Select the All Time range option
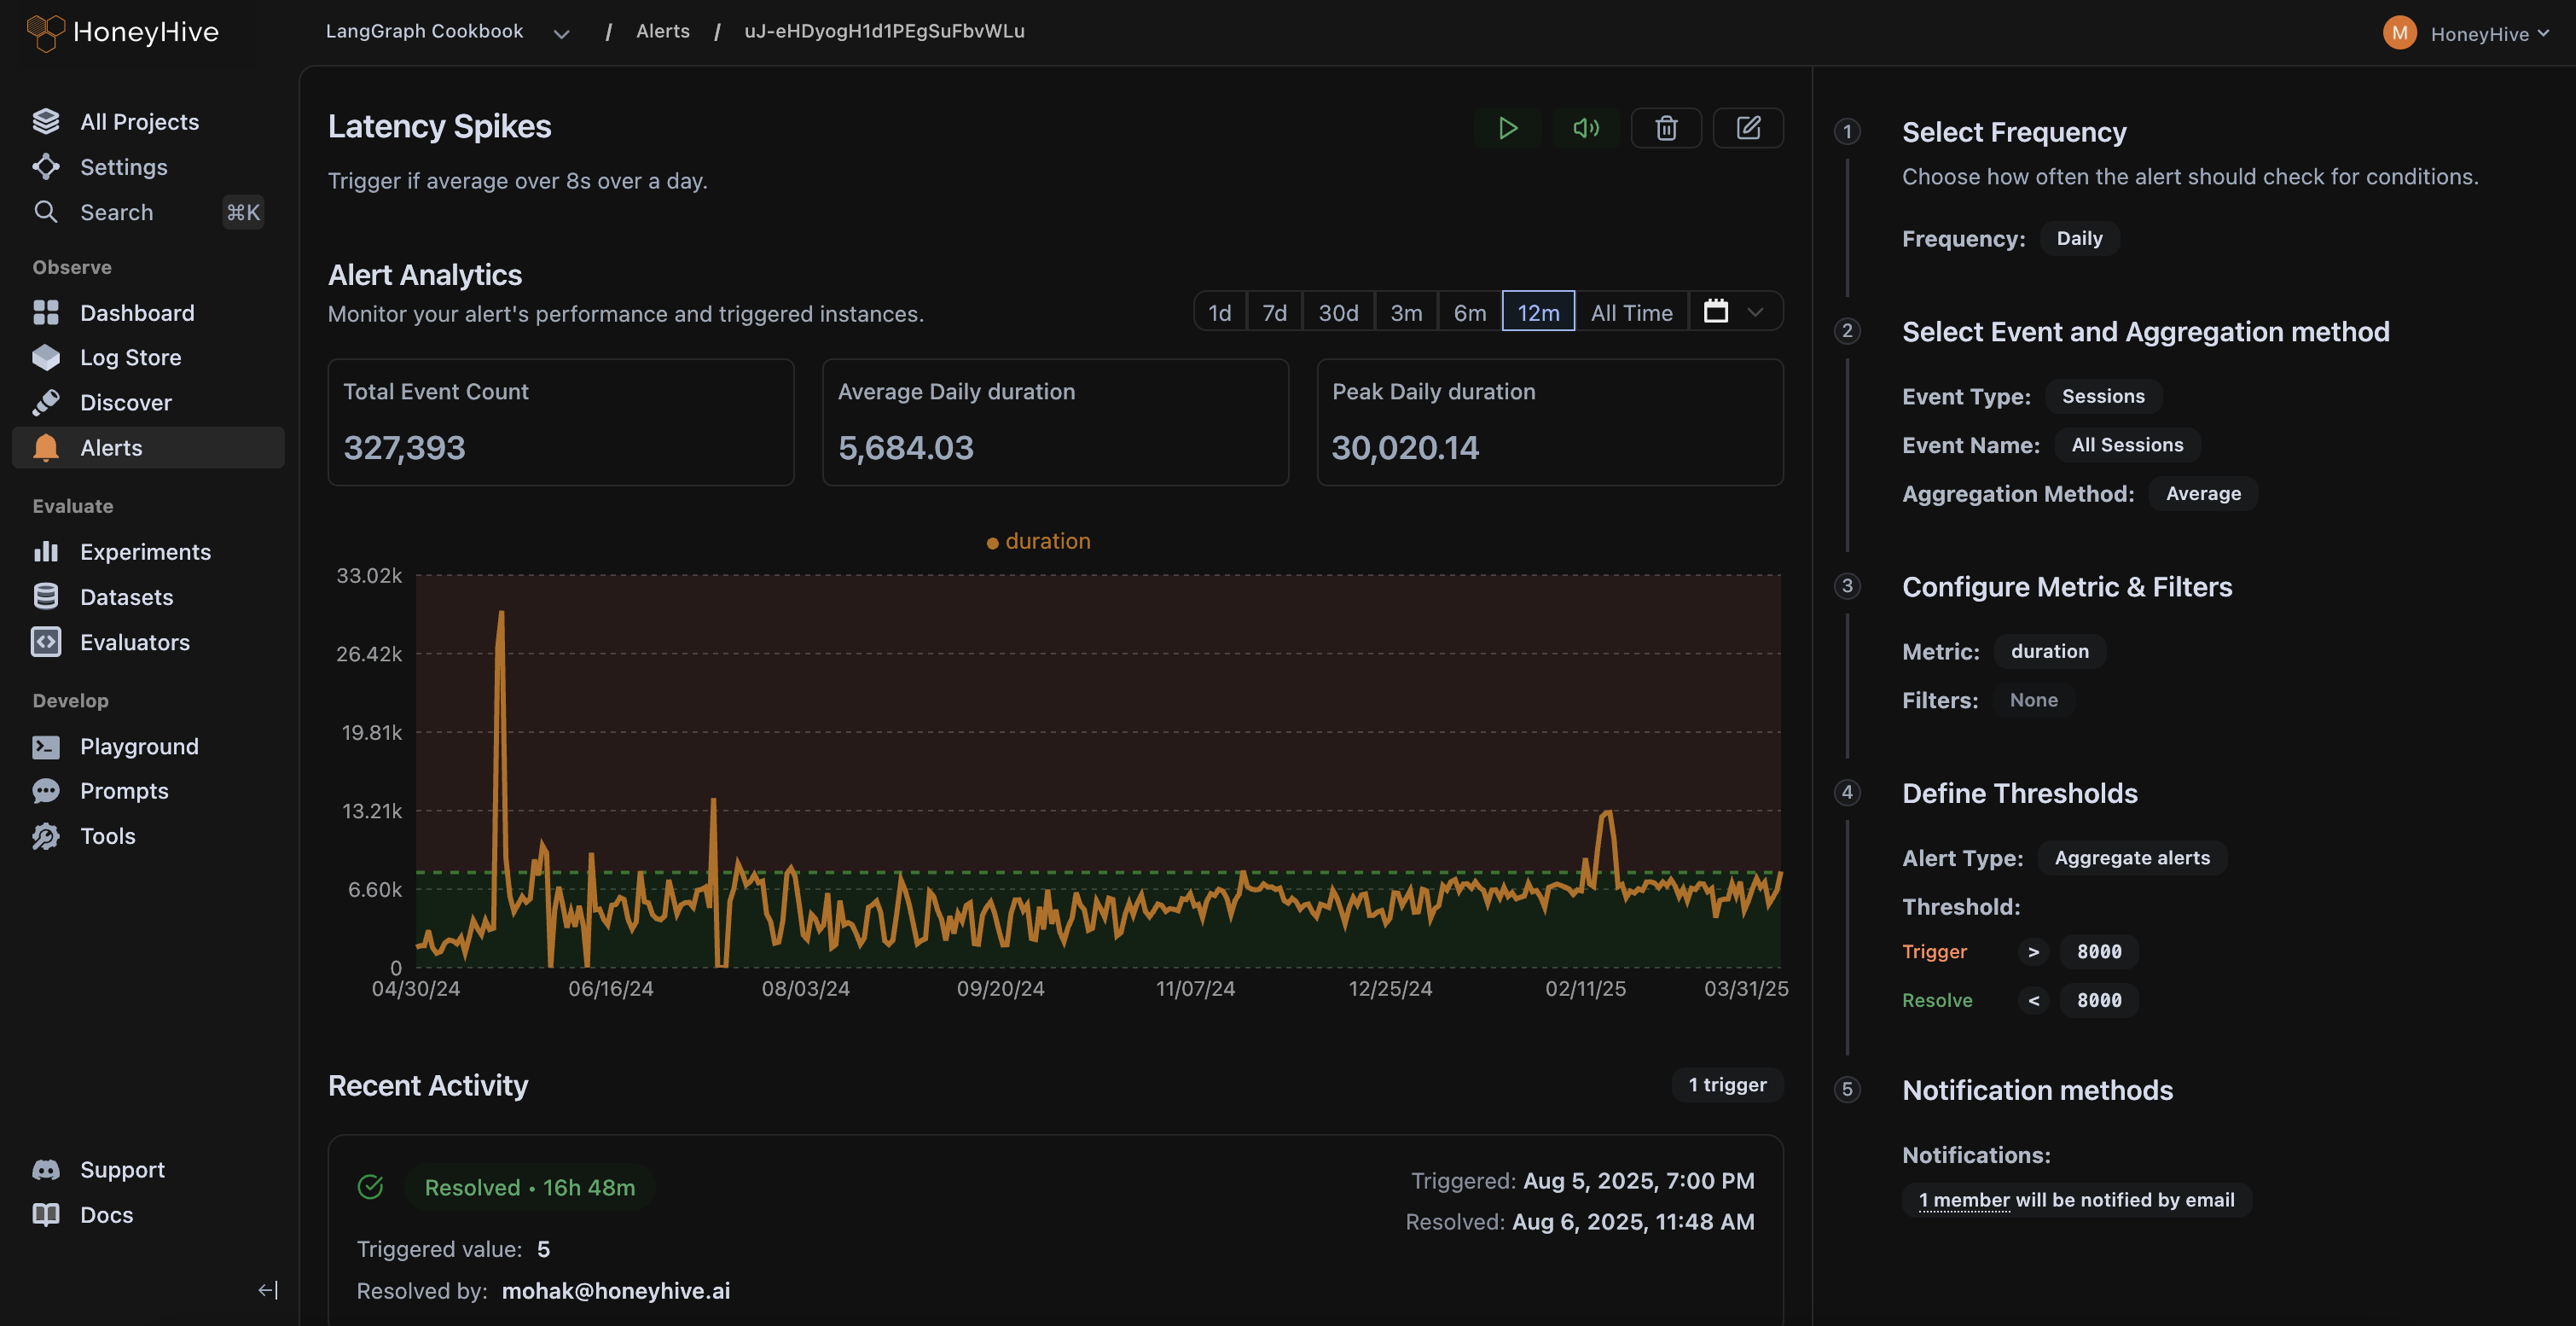2576x1326 pixels. click(x=1631, y=313)
